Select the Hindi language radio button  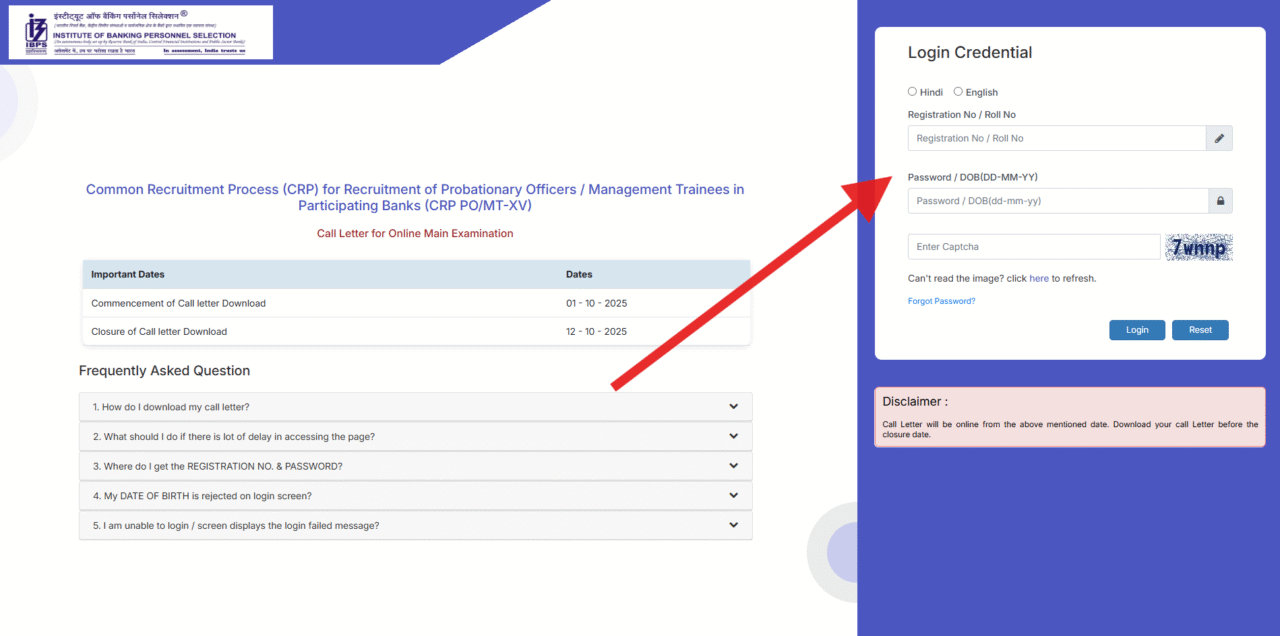click(x=912, y=92)
